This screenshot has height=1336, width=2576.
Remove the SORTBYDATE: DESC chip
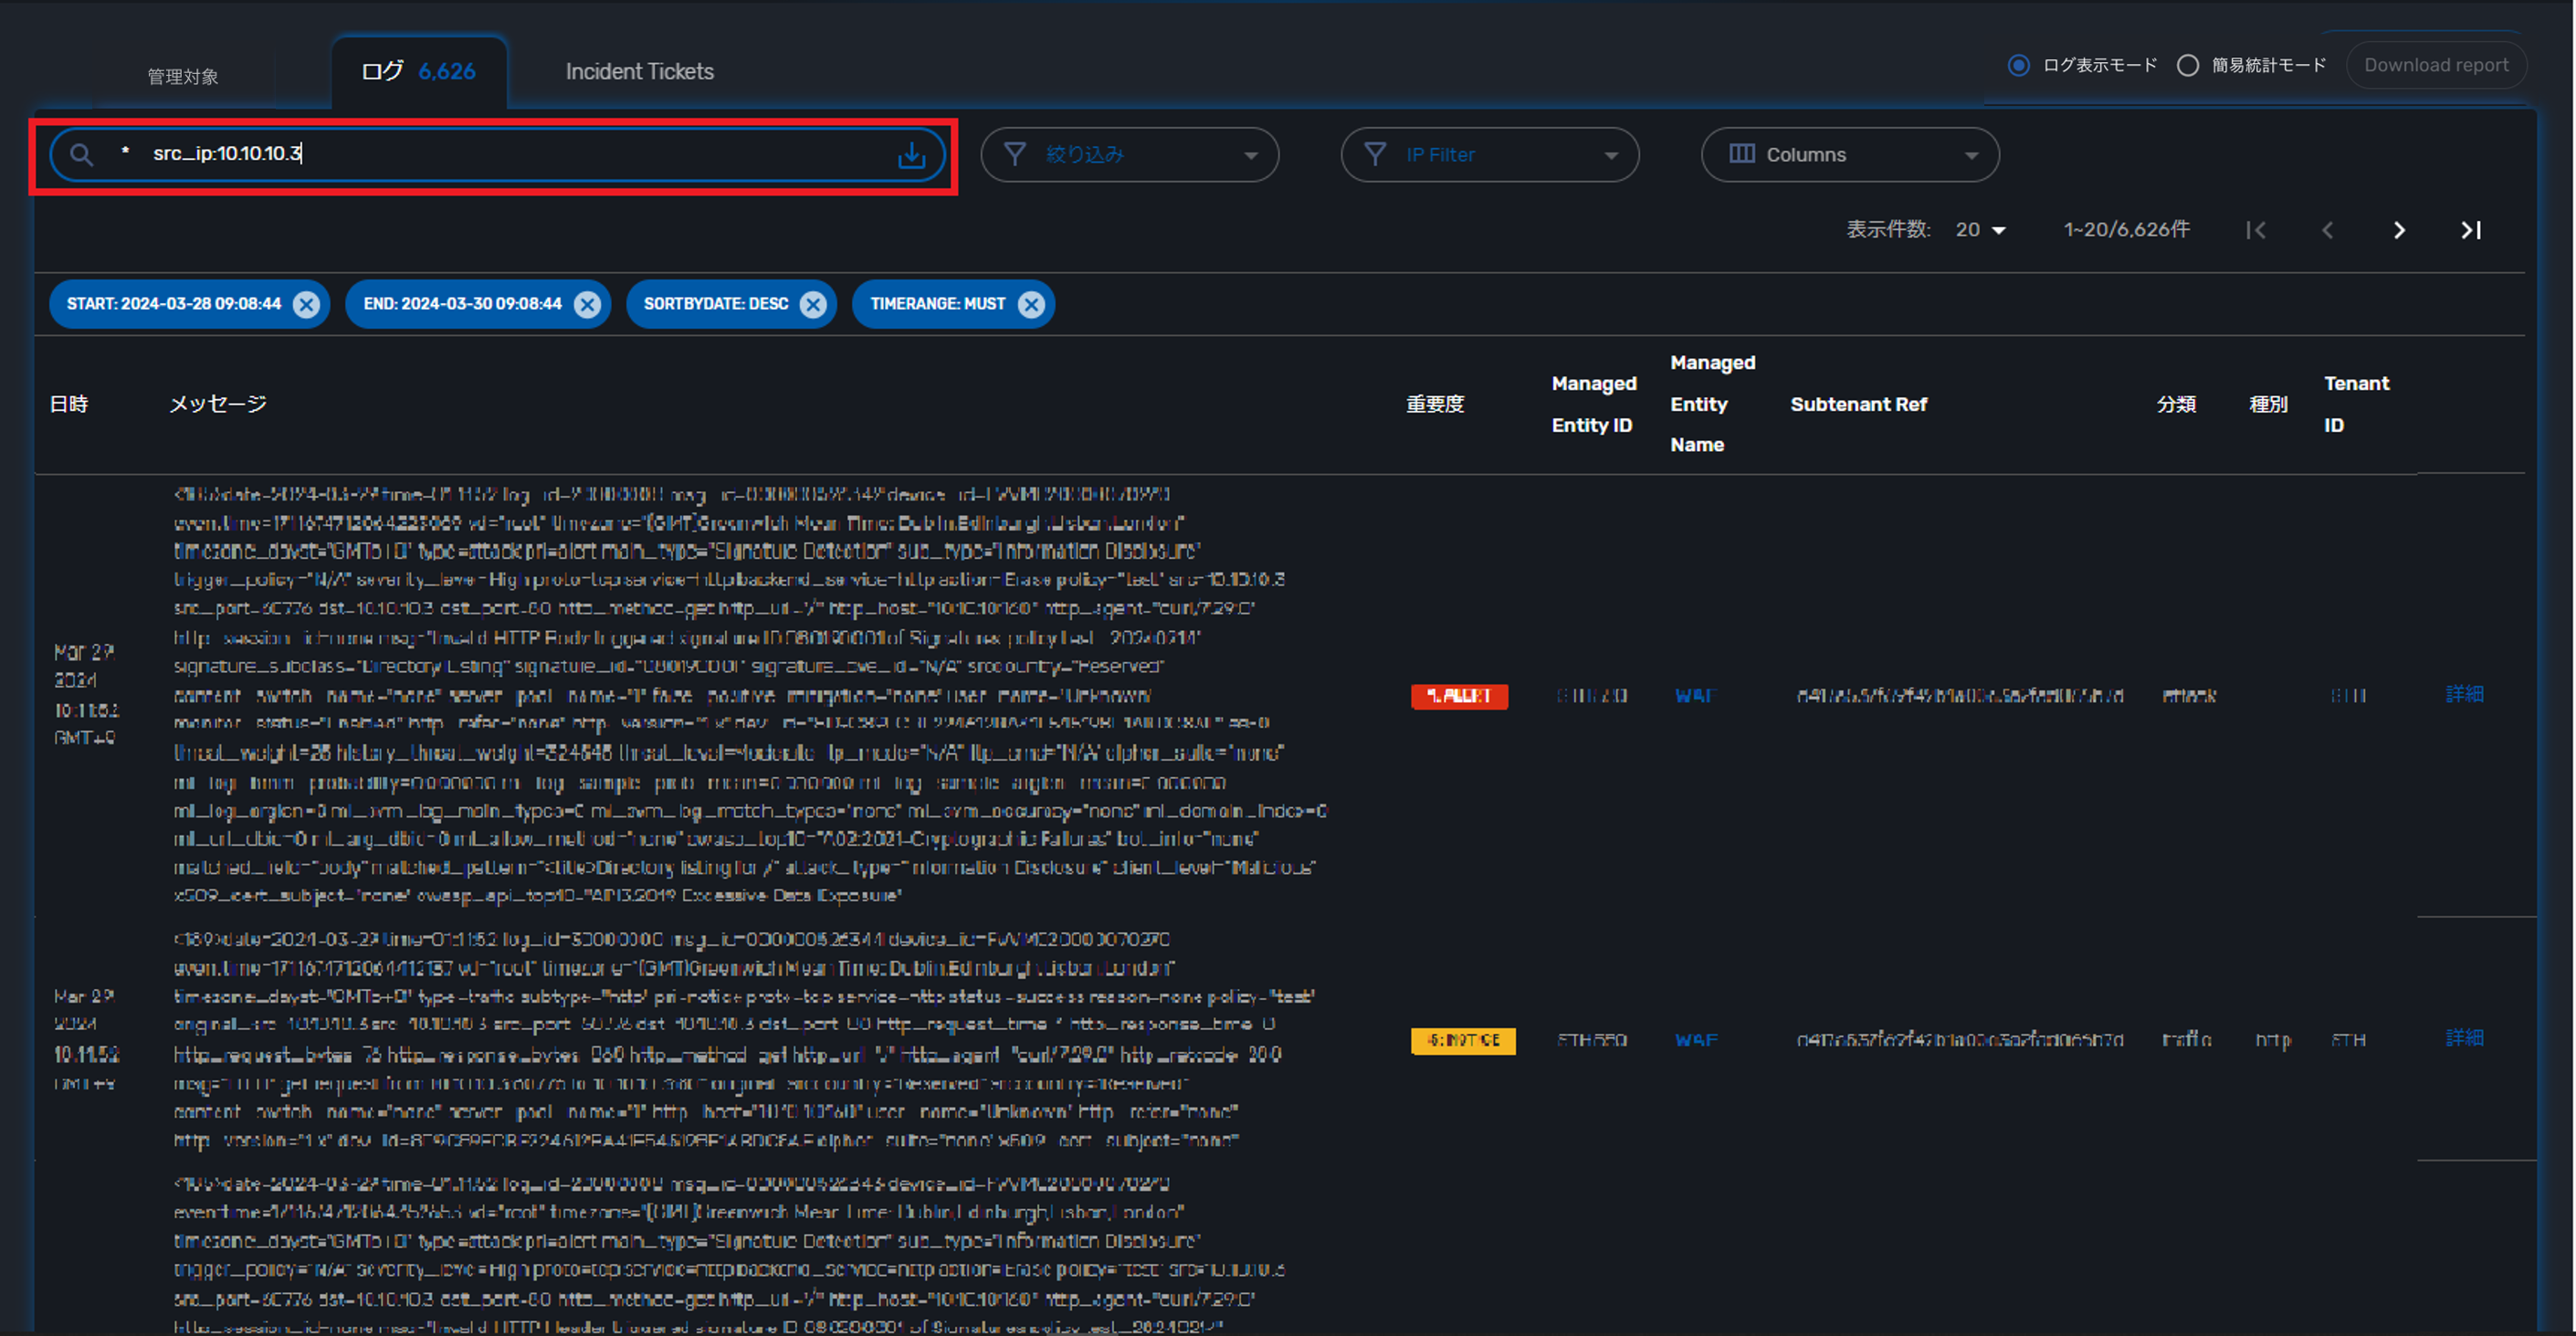click(x=814, y=304)
